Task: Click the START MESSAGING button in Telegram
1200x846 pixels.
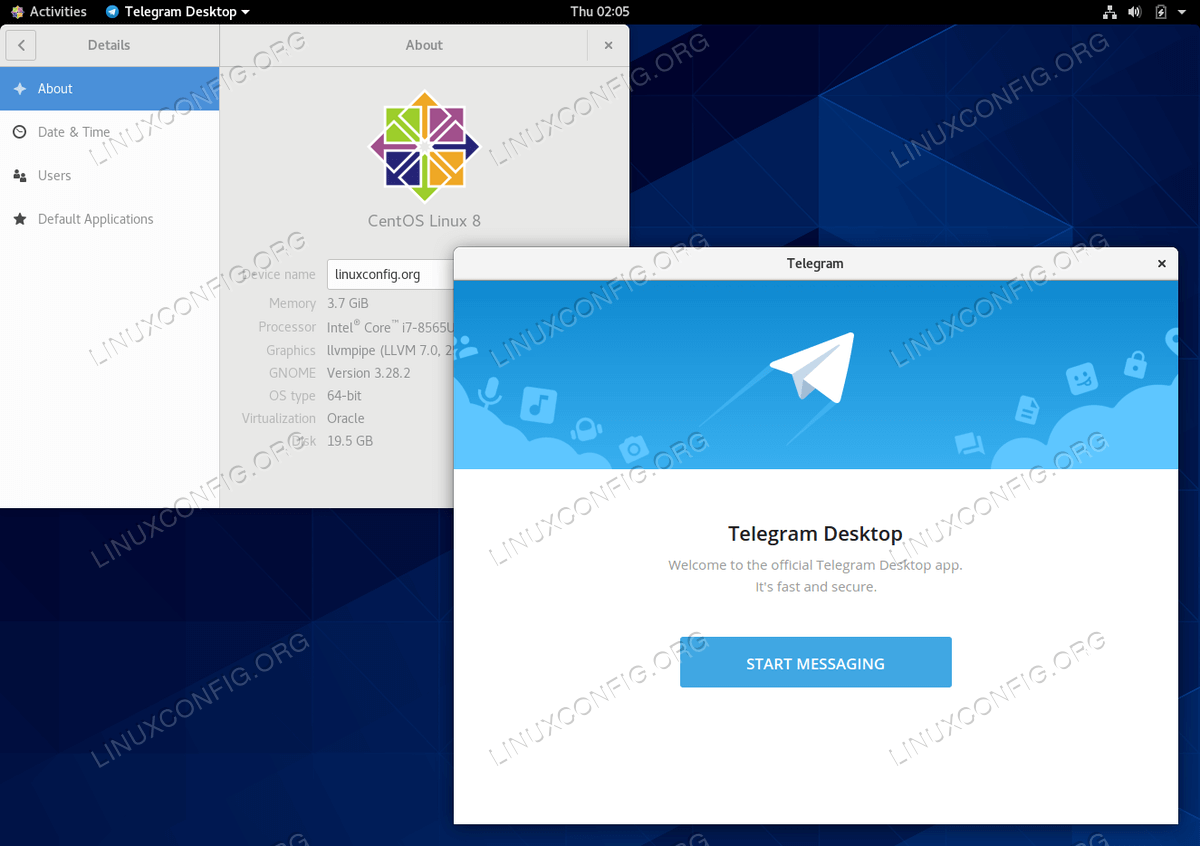Action: [816, 662]
